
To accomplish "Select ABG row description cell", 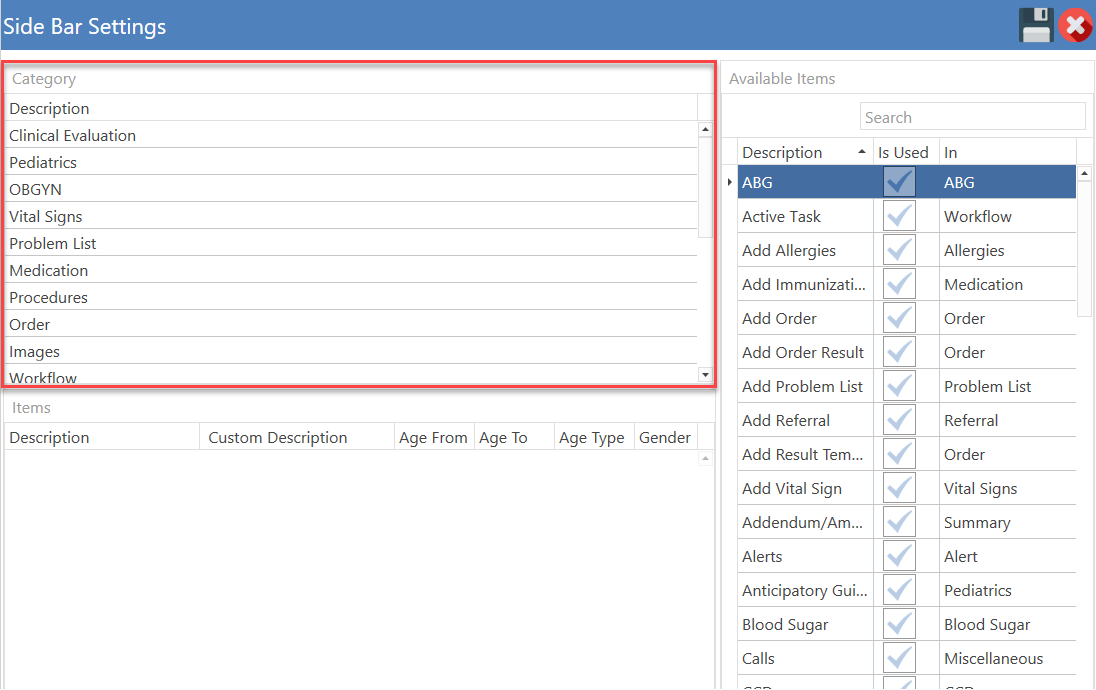I will (x=805, y=182).
